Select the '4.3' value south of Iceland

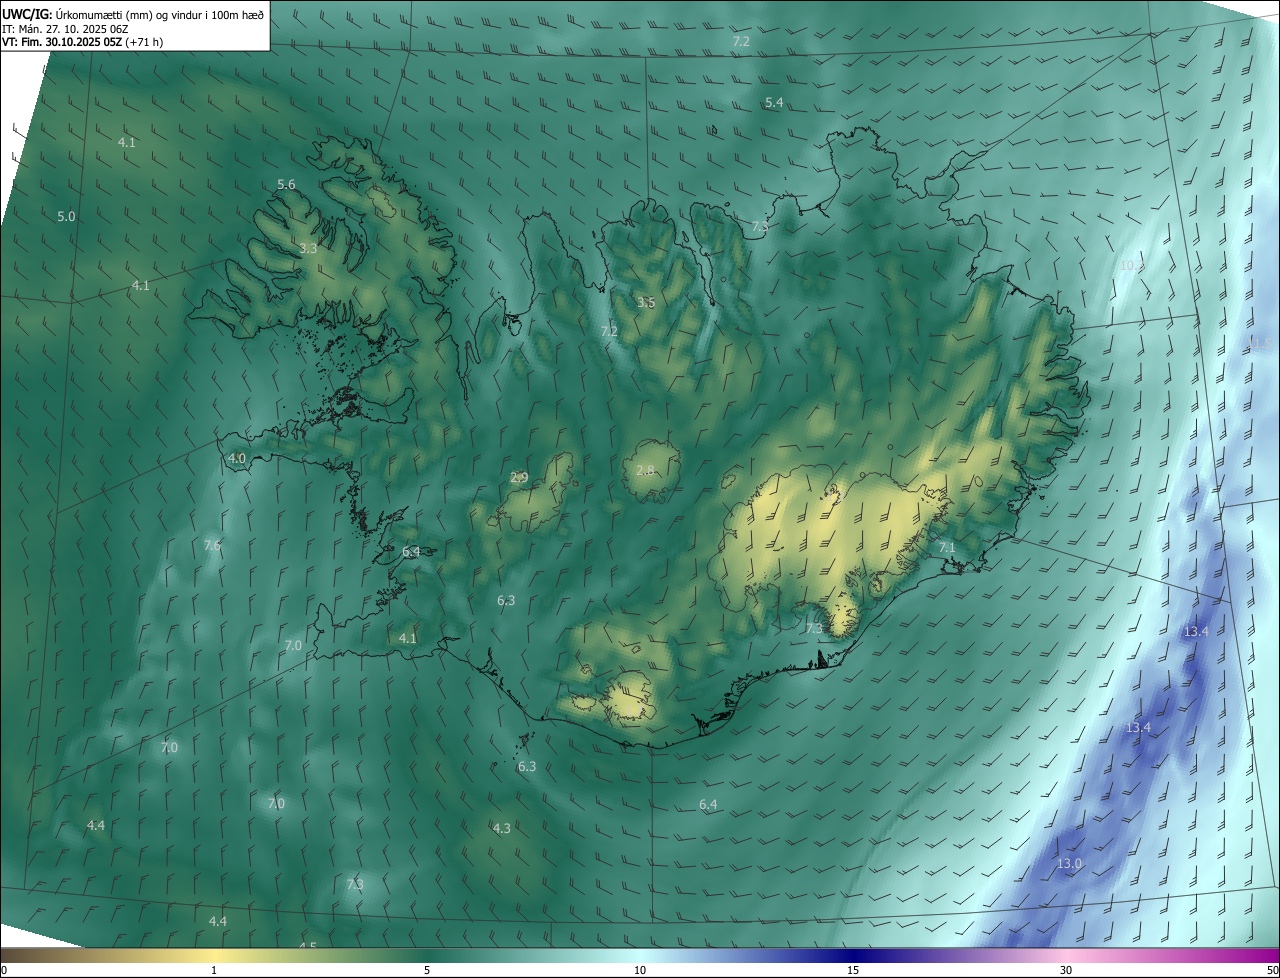click(502, 828)
